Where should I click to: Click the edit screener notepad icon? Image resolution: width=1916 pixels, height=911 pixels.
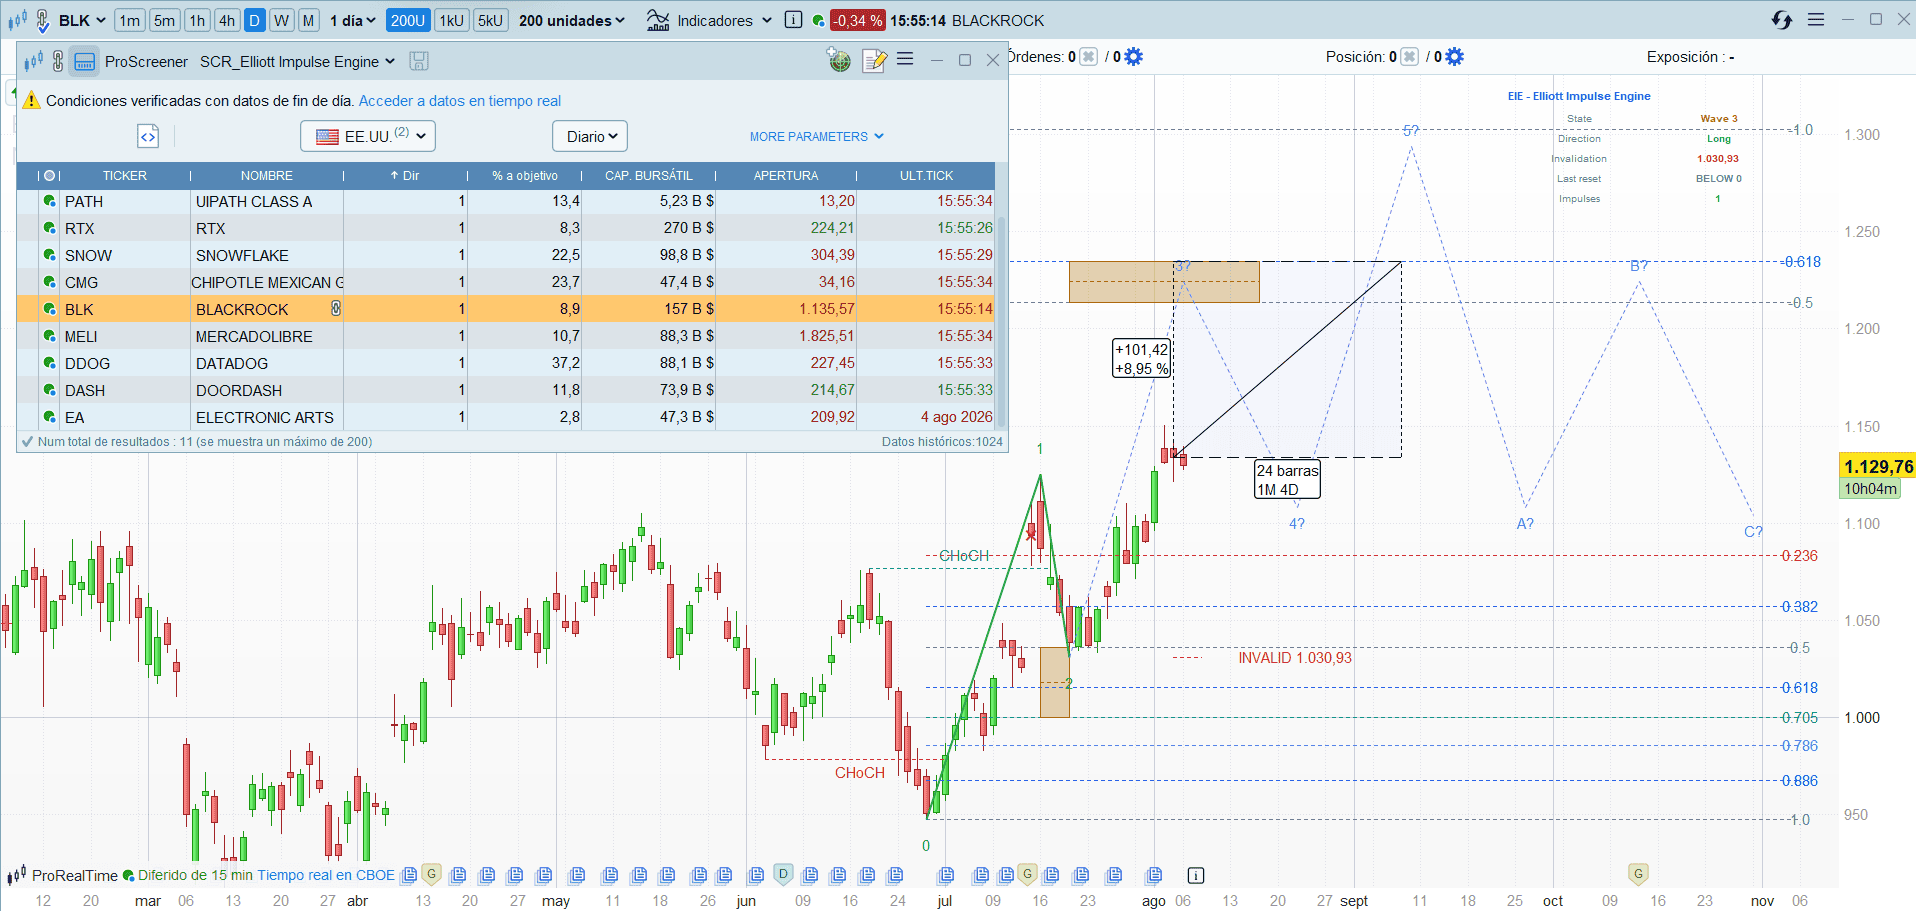(874, 60)
